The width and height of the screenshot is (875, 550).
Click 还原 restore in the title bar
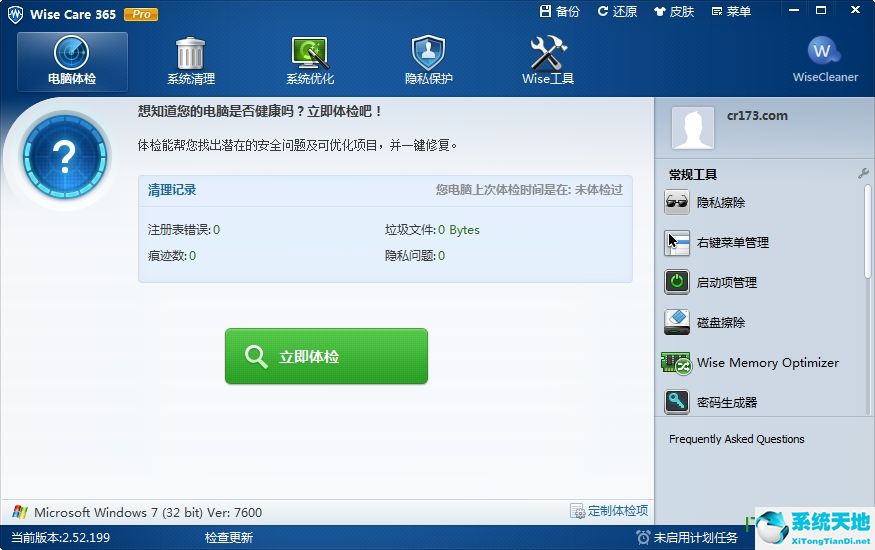[617, 11]
